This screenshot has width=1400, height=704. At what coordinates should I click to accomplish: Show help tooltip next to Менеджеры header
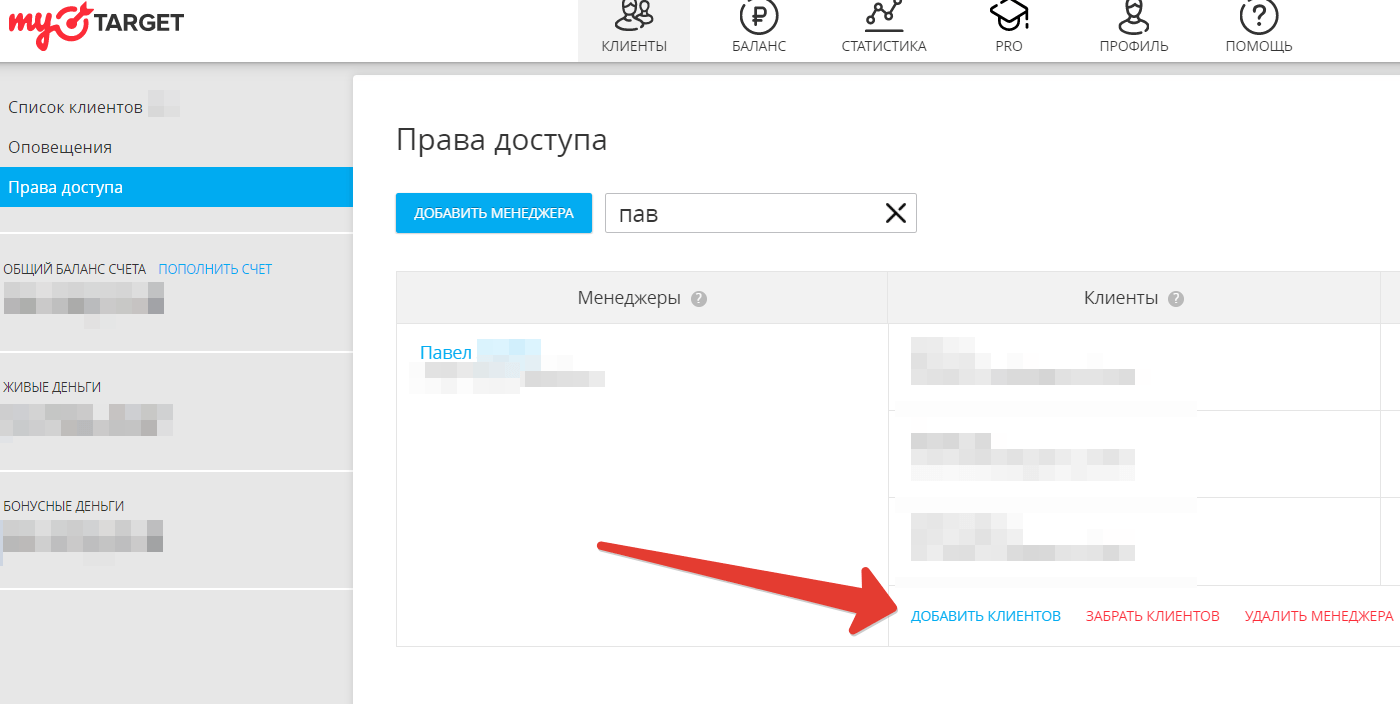(x=699, y=299)
